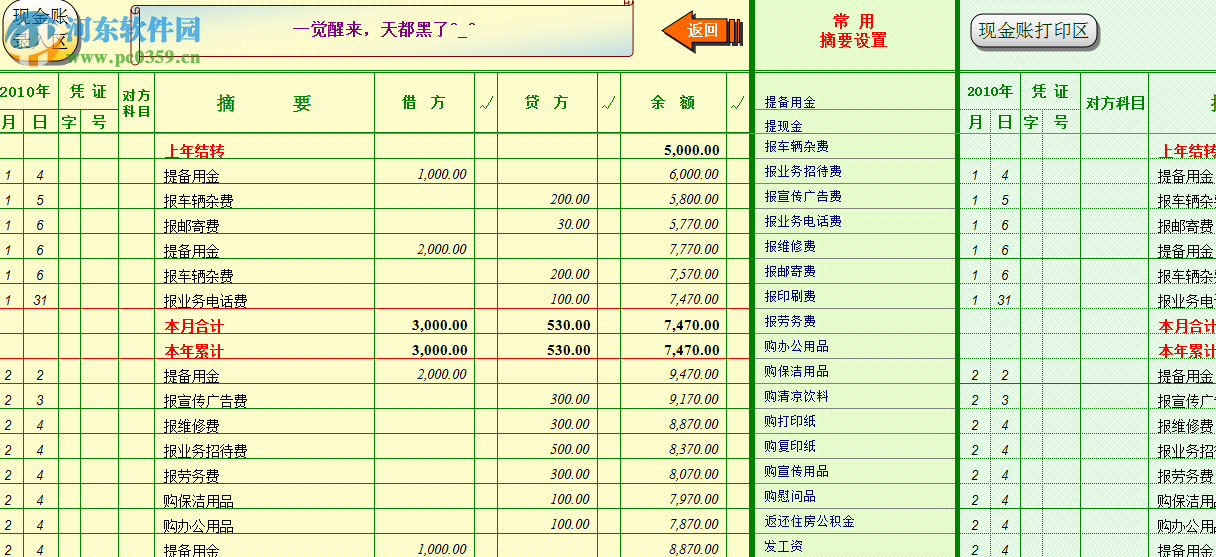1216x557 pixels.
Task: Click the checkmark column header after 余额
Action: (x=738, y=103)
